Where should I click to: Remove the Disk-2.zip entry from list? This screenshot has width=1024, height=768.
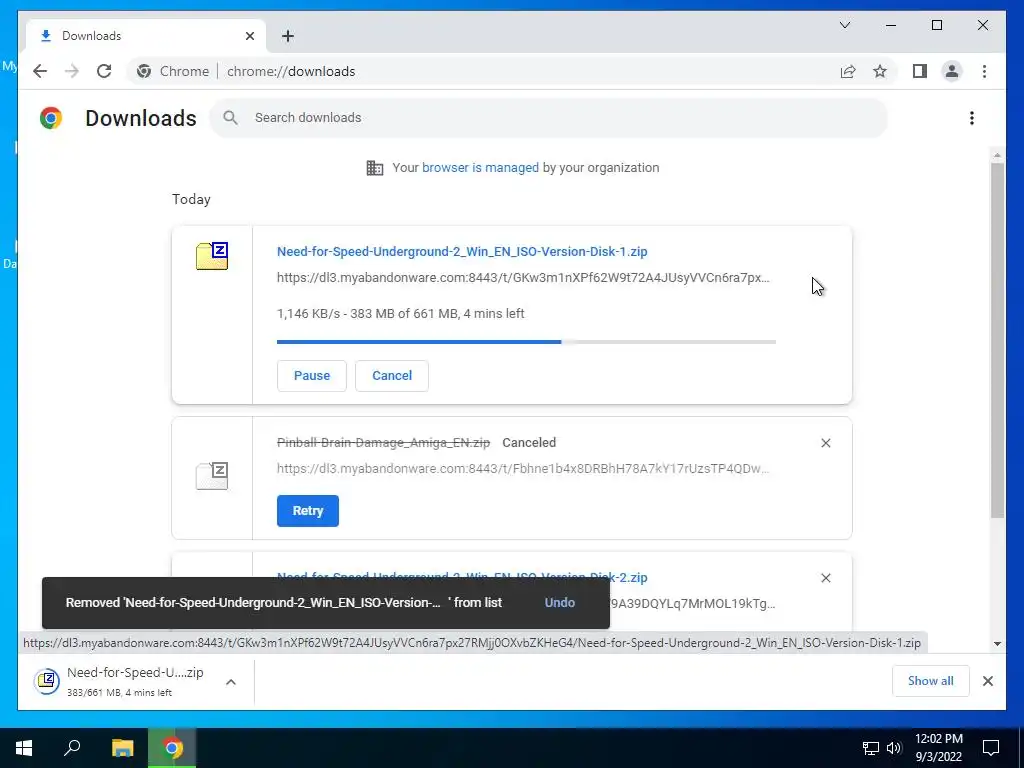[825, 578]
